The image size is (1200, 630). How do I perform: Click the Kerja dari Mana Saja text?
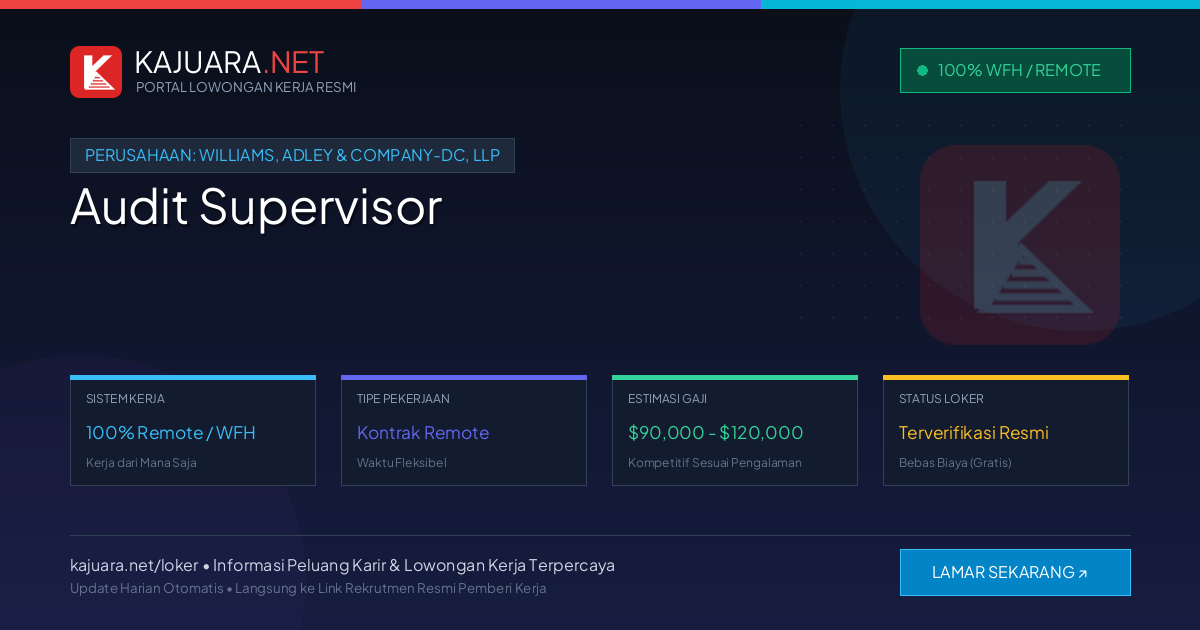(141, 463)
